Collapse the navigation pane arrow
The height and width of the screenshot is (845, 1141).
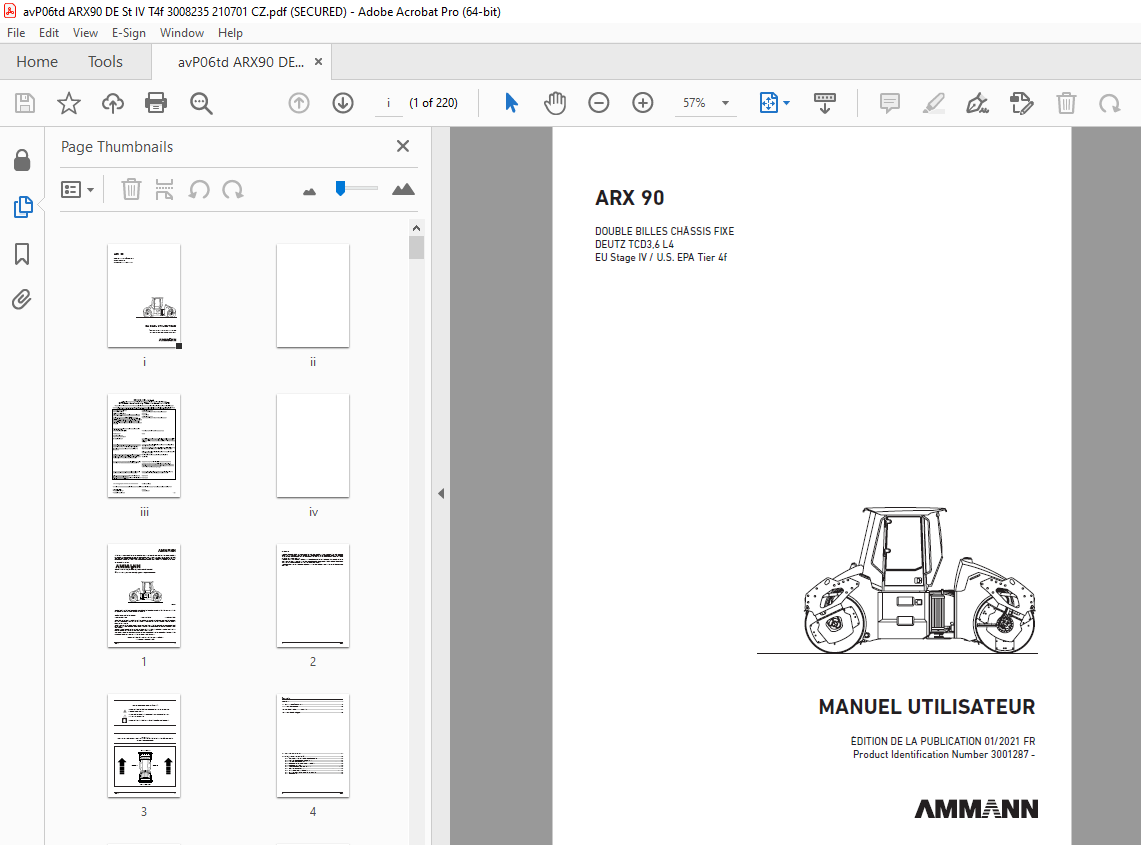[x=441, y=493]
